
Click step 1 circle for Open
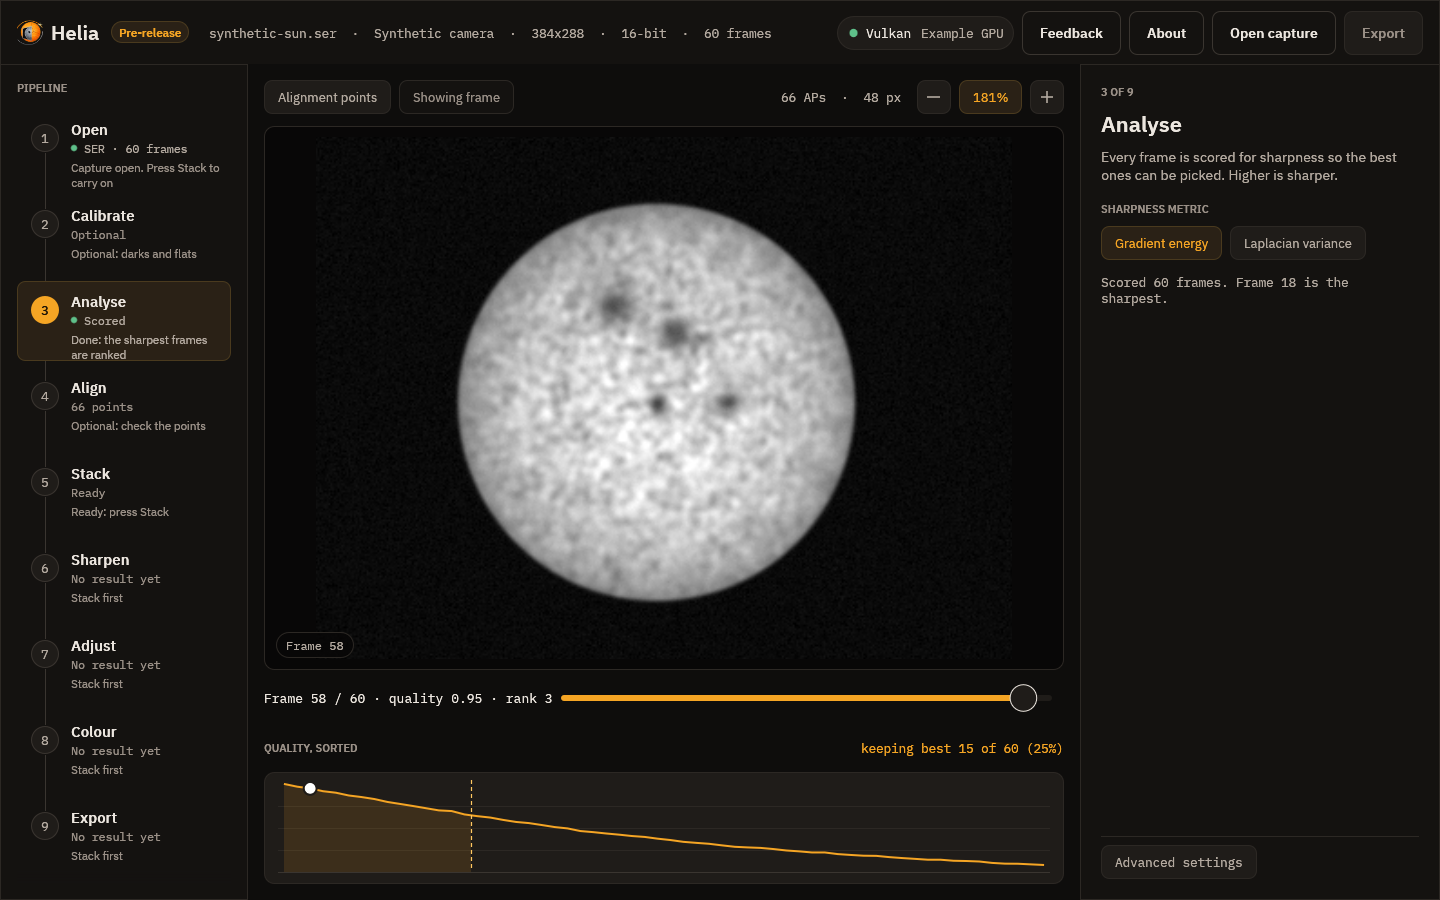tap(45, 138)
